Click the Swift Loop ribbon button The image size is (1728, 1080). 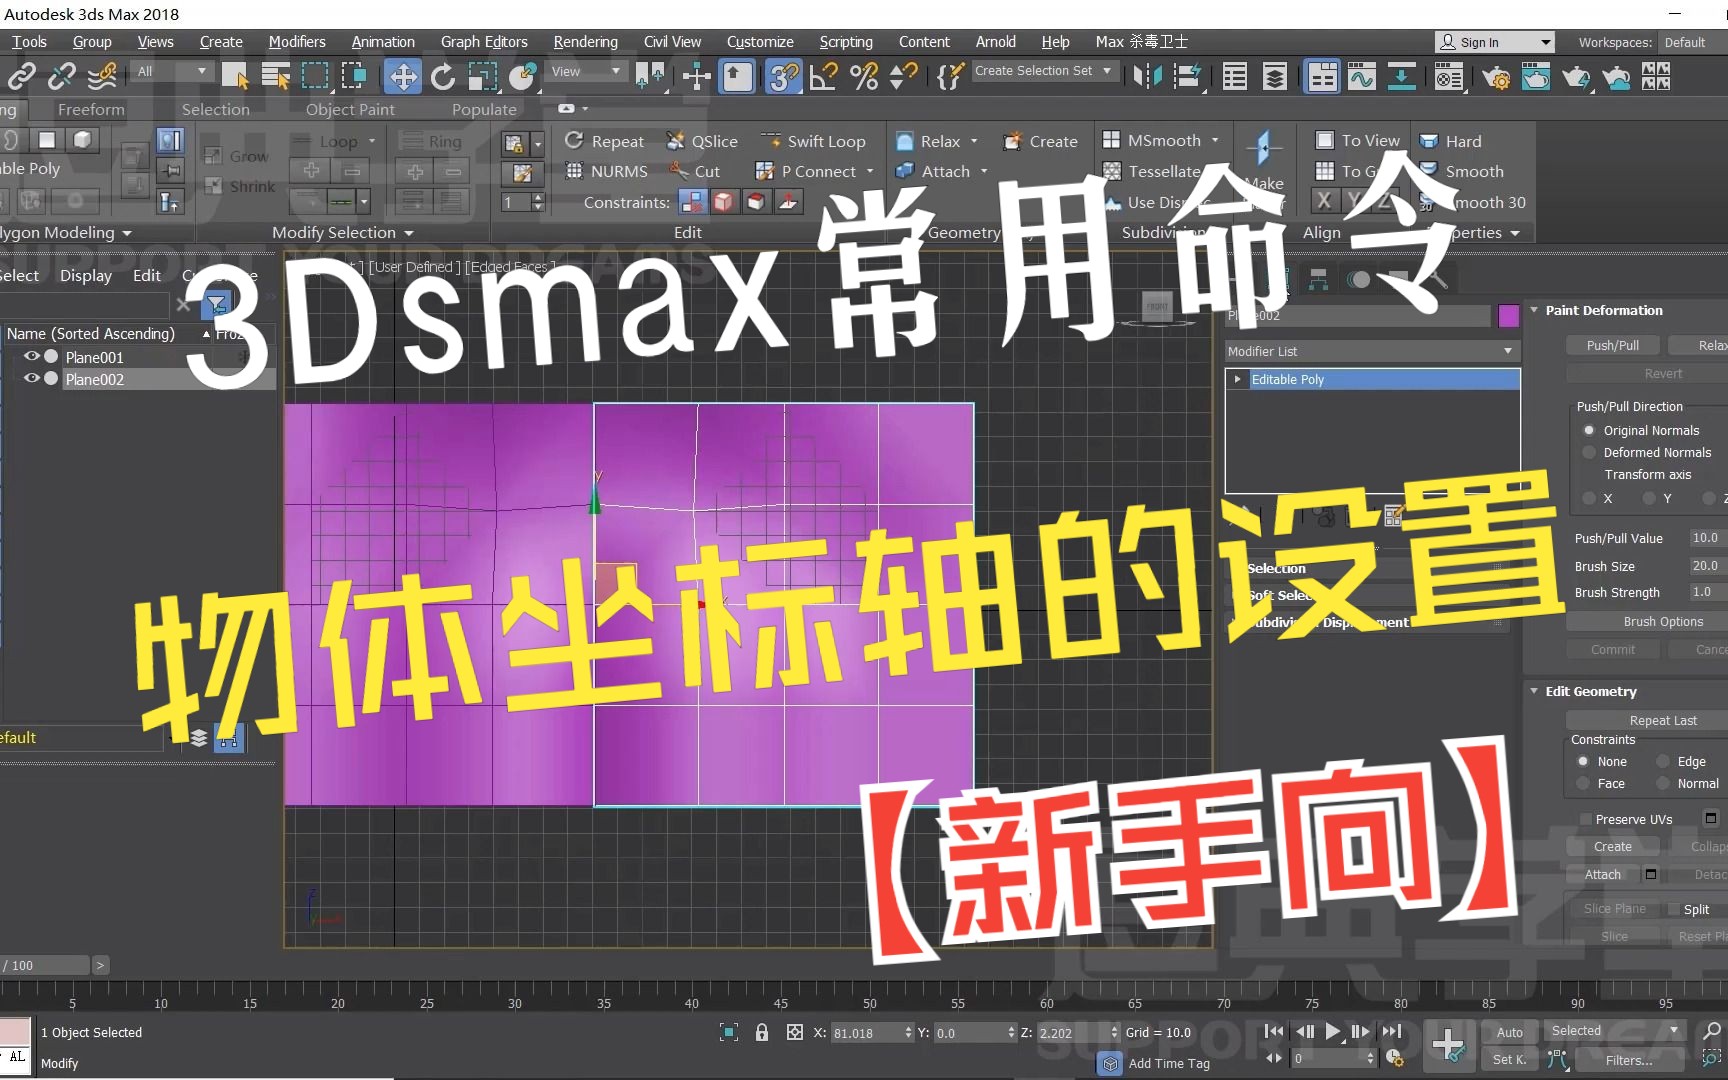(x=813, y=141)
